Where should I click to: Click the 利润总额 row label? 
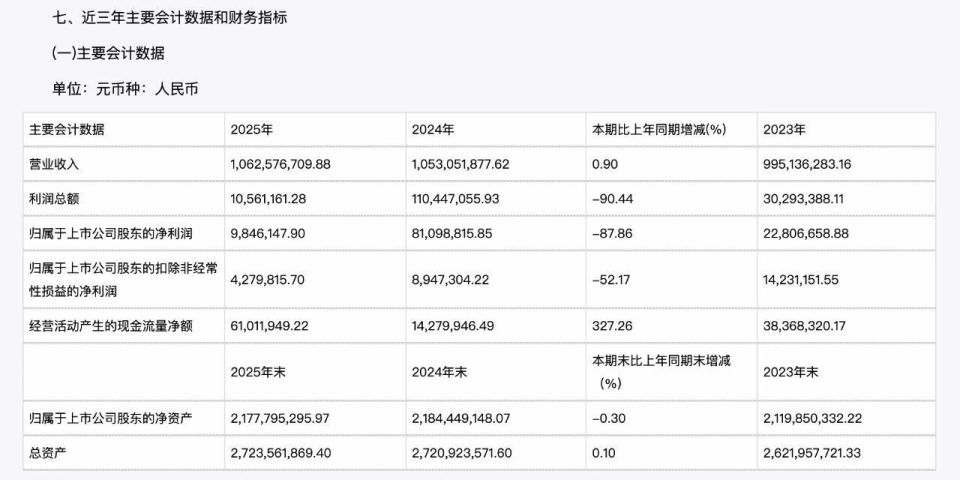pos(54,199)
